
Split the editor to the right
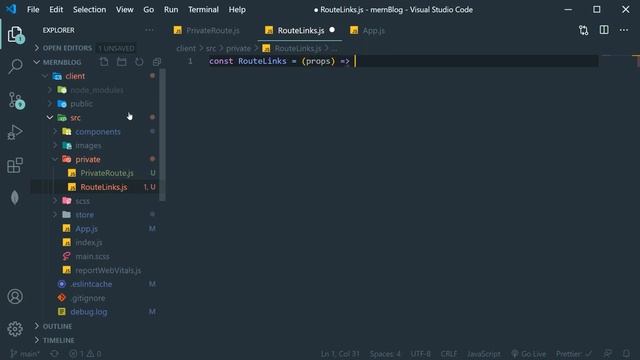click(x=604, y=30)
